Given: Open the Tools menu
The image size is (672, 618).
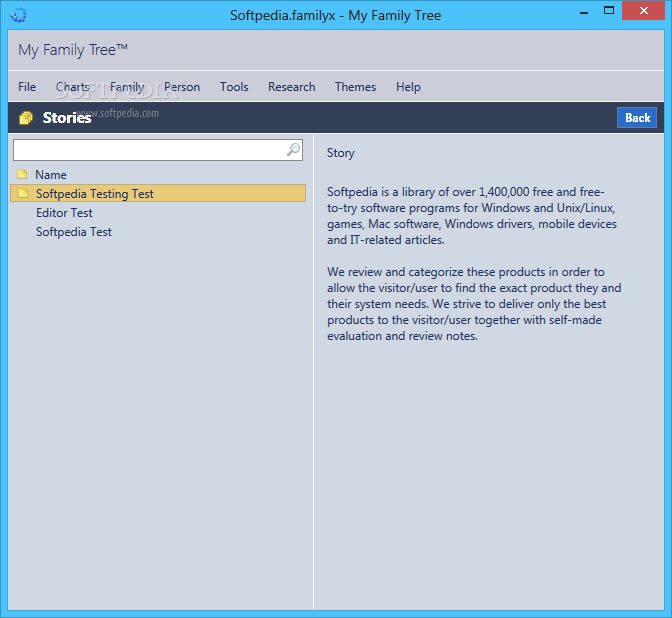Looking at the screenshot, I should (234, 87).
